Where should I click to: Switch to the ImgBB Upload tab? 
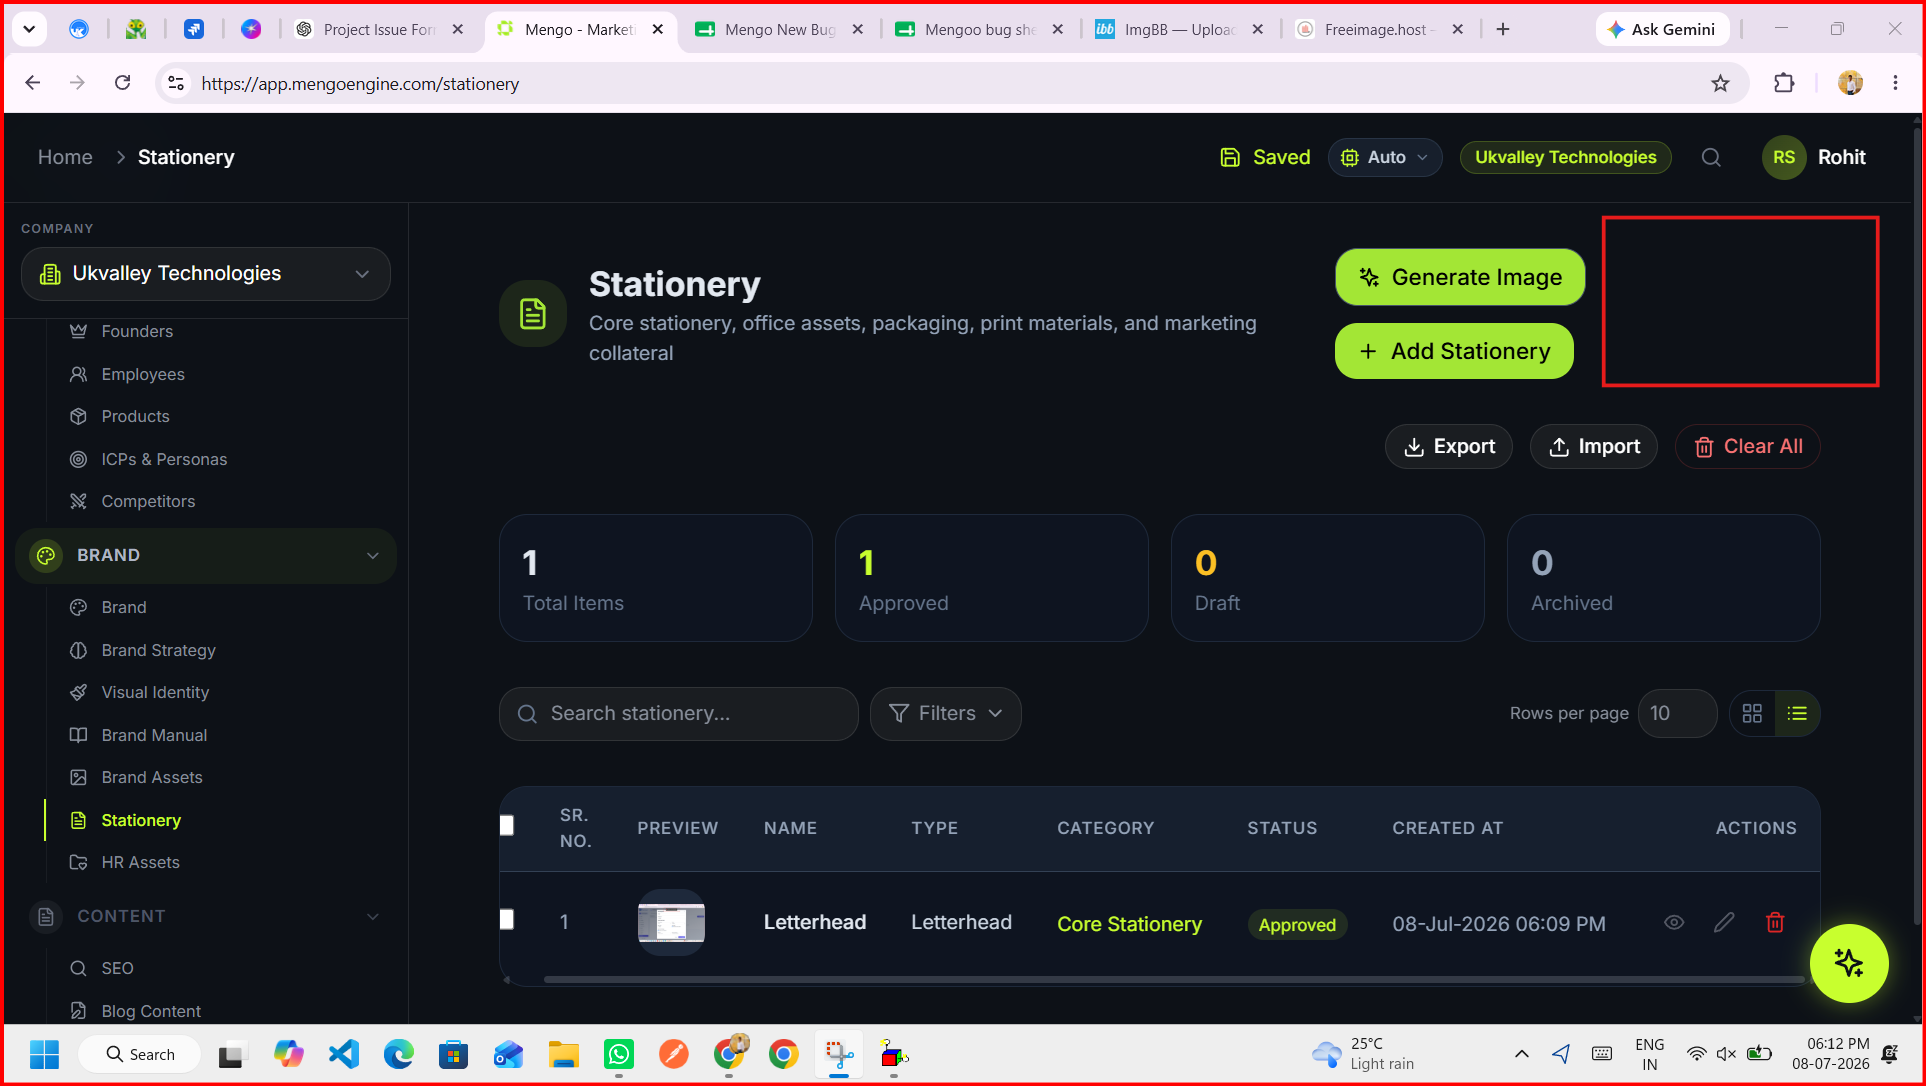tap(1180, 29)
